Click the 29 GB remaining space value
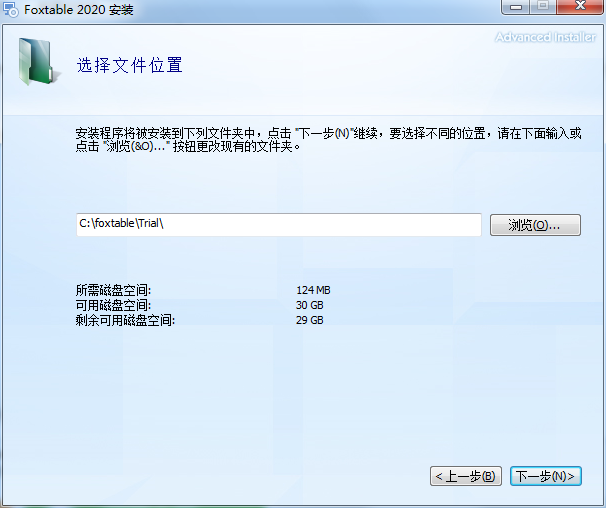Viewport: 606px width, 508px height. click(x=310, y=320)
